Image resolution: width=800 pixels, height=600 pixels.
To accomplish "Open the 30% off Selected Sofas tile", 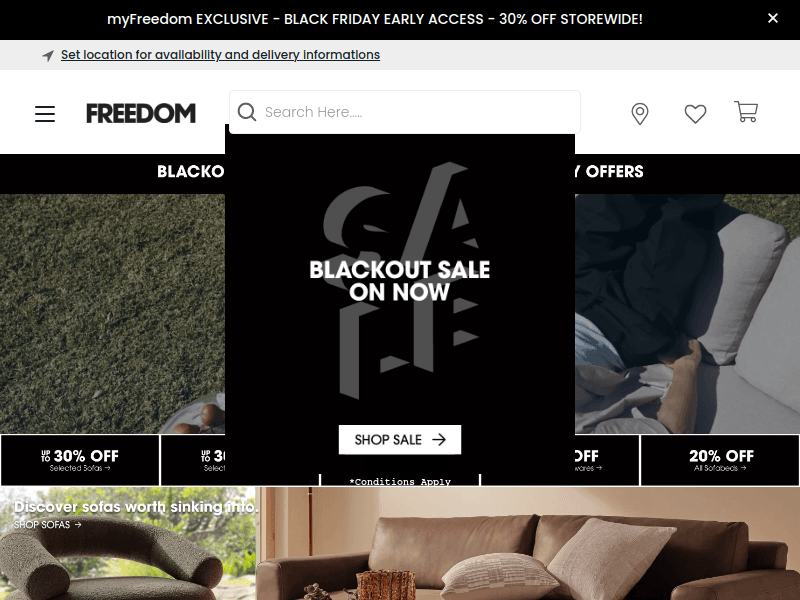I will [x=80, y=460].
